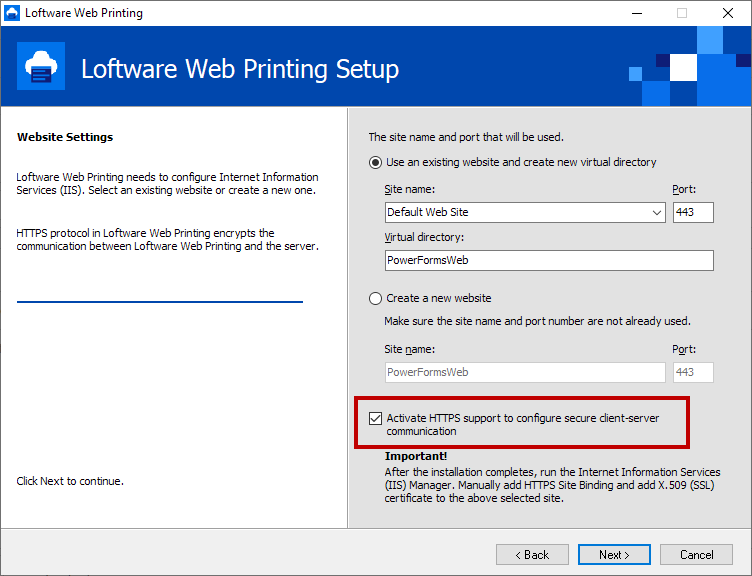The width and height of the screenshot is (752, 576).
Task: Cancel the setup wizard
Action: tap(696, 555)
